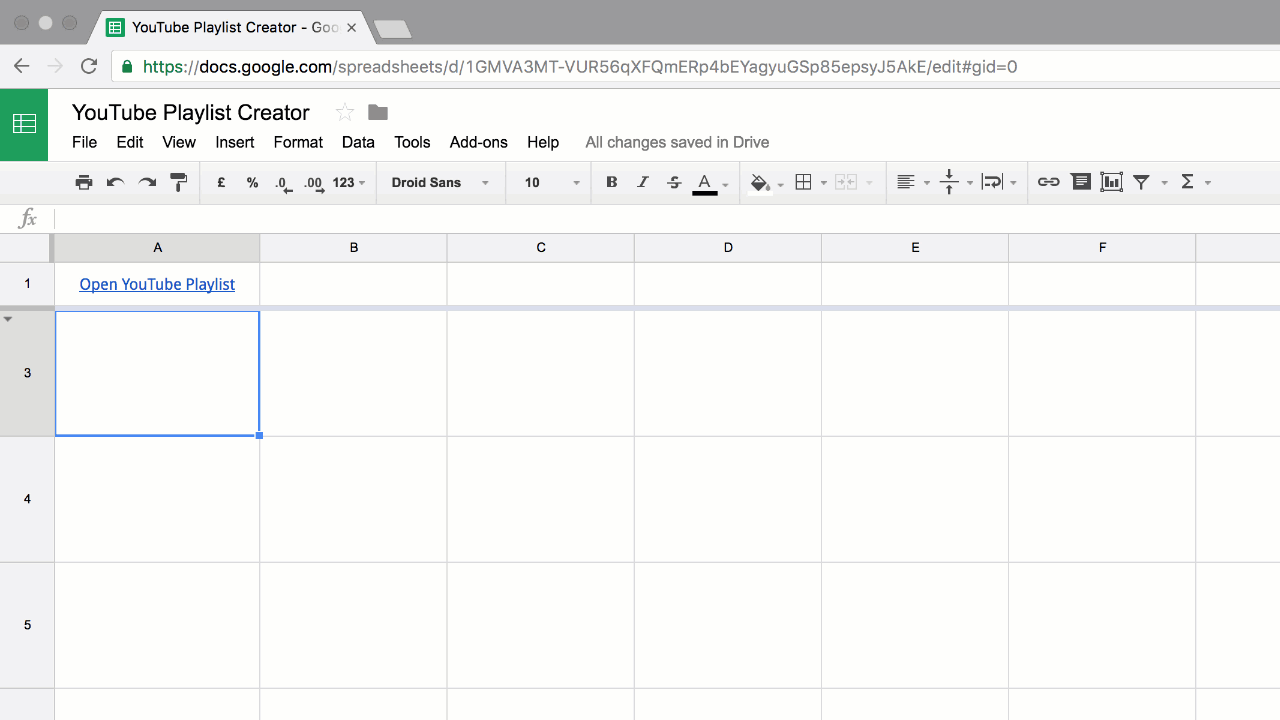Undo the last action
Image resolution: width=1280 pixels, height=720 pixels.
[x=116, y=182]
